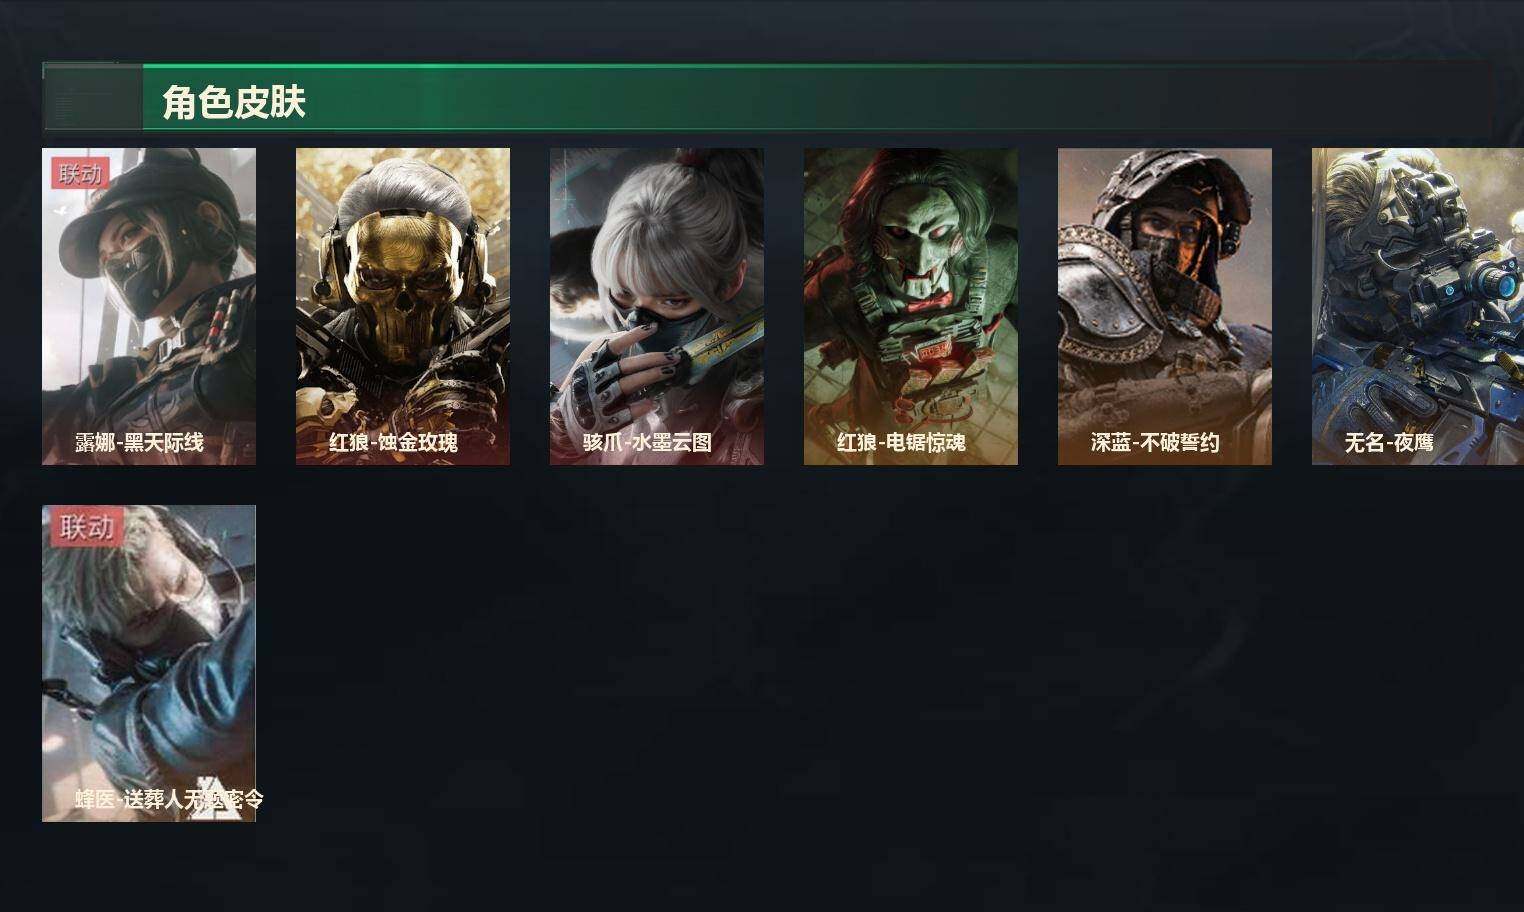Click the 角色皮肤 section title
This screenshot has height=912, width=1524.
[x=233, y=102]
